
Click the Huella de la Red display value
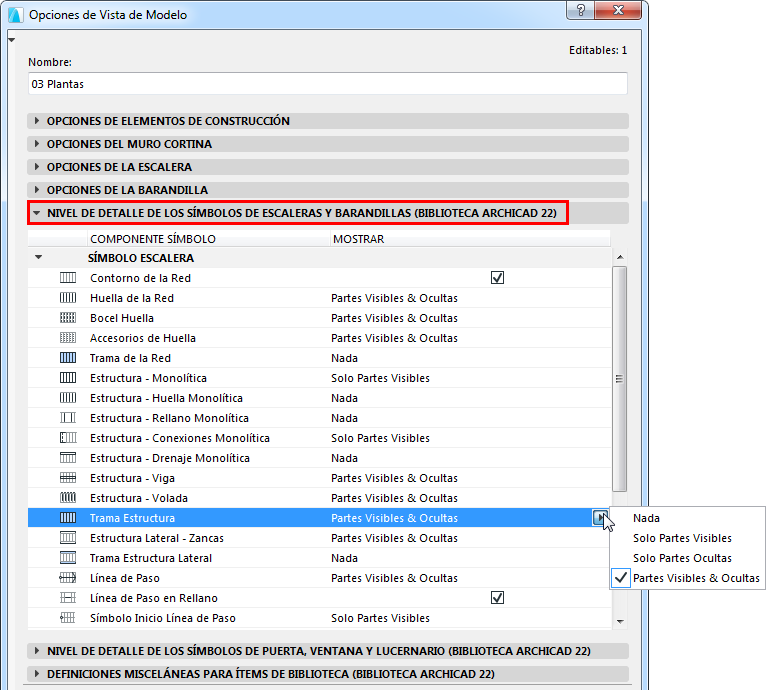click(394, 298)
